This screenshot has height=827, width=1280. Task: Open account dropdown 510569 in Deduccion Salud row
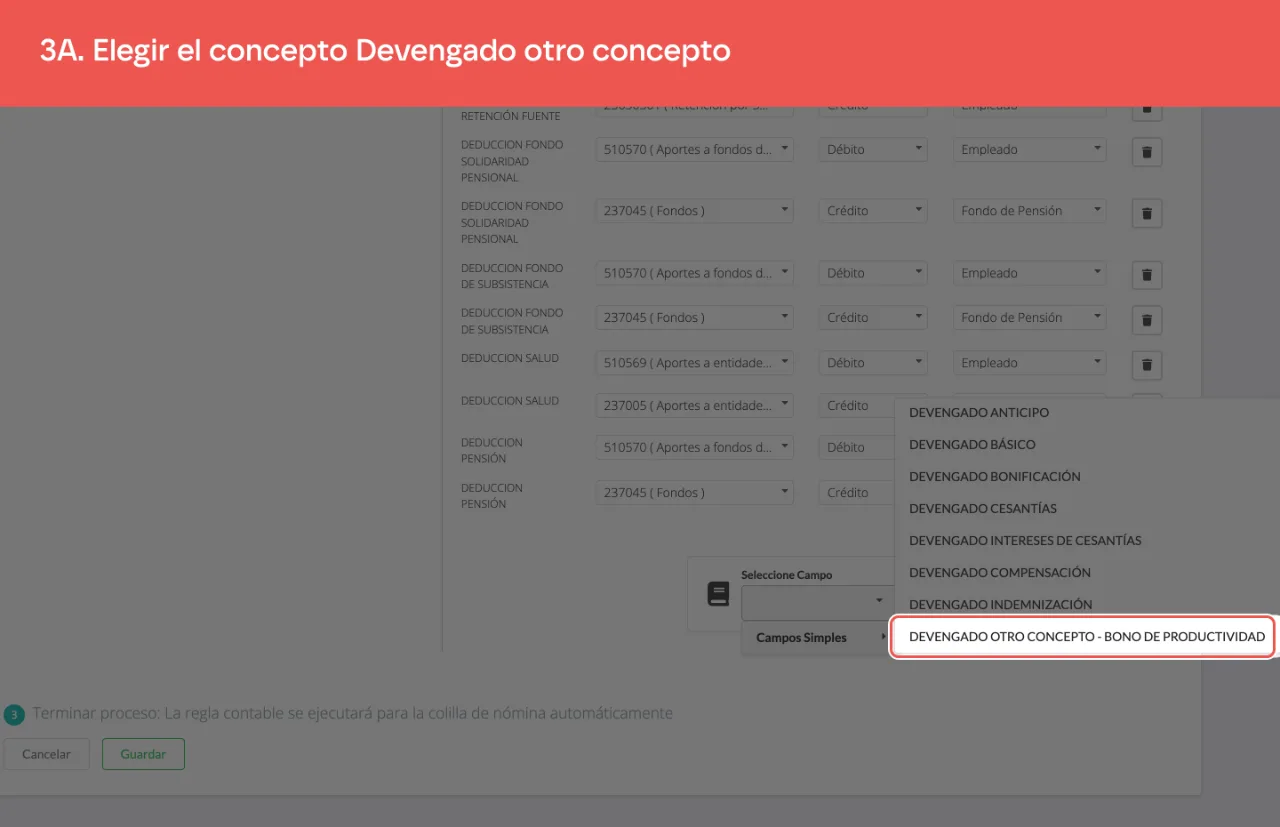[695, 363]
